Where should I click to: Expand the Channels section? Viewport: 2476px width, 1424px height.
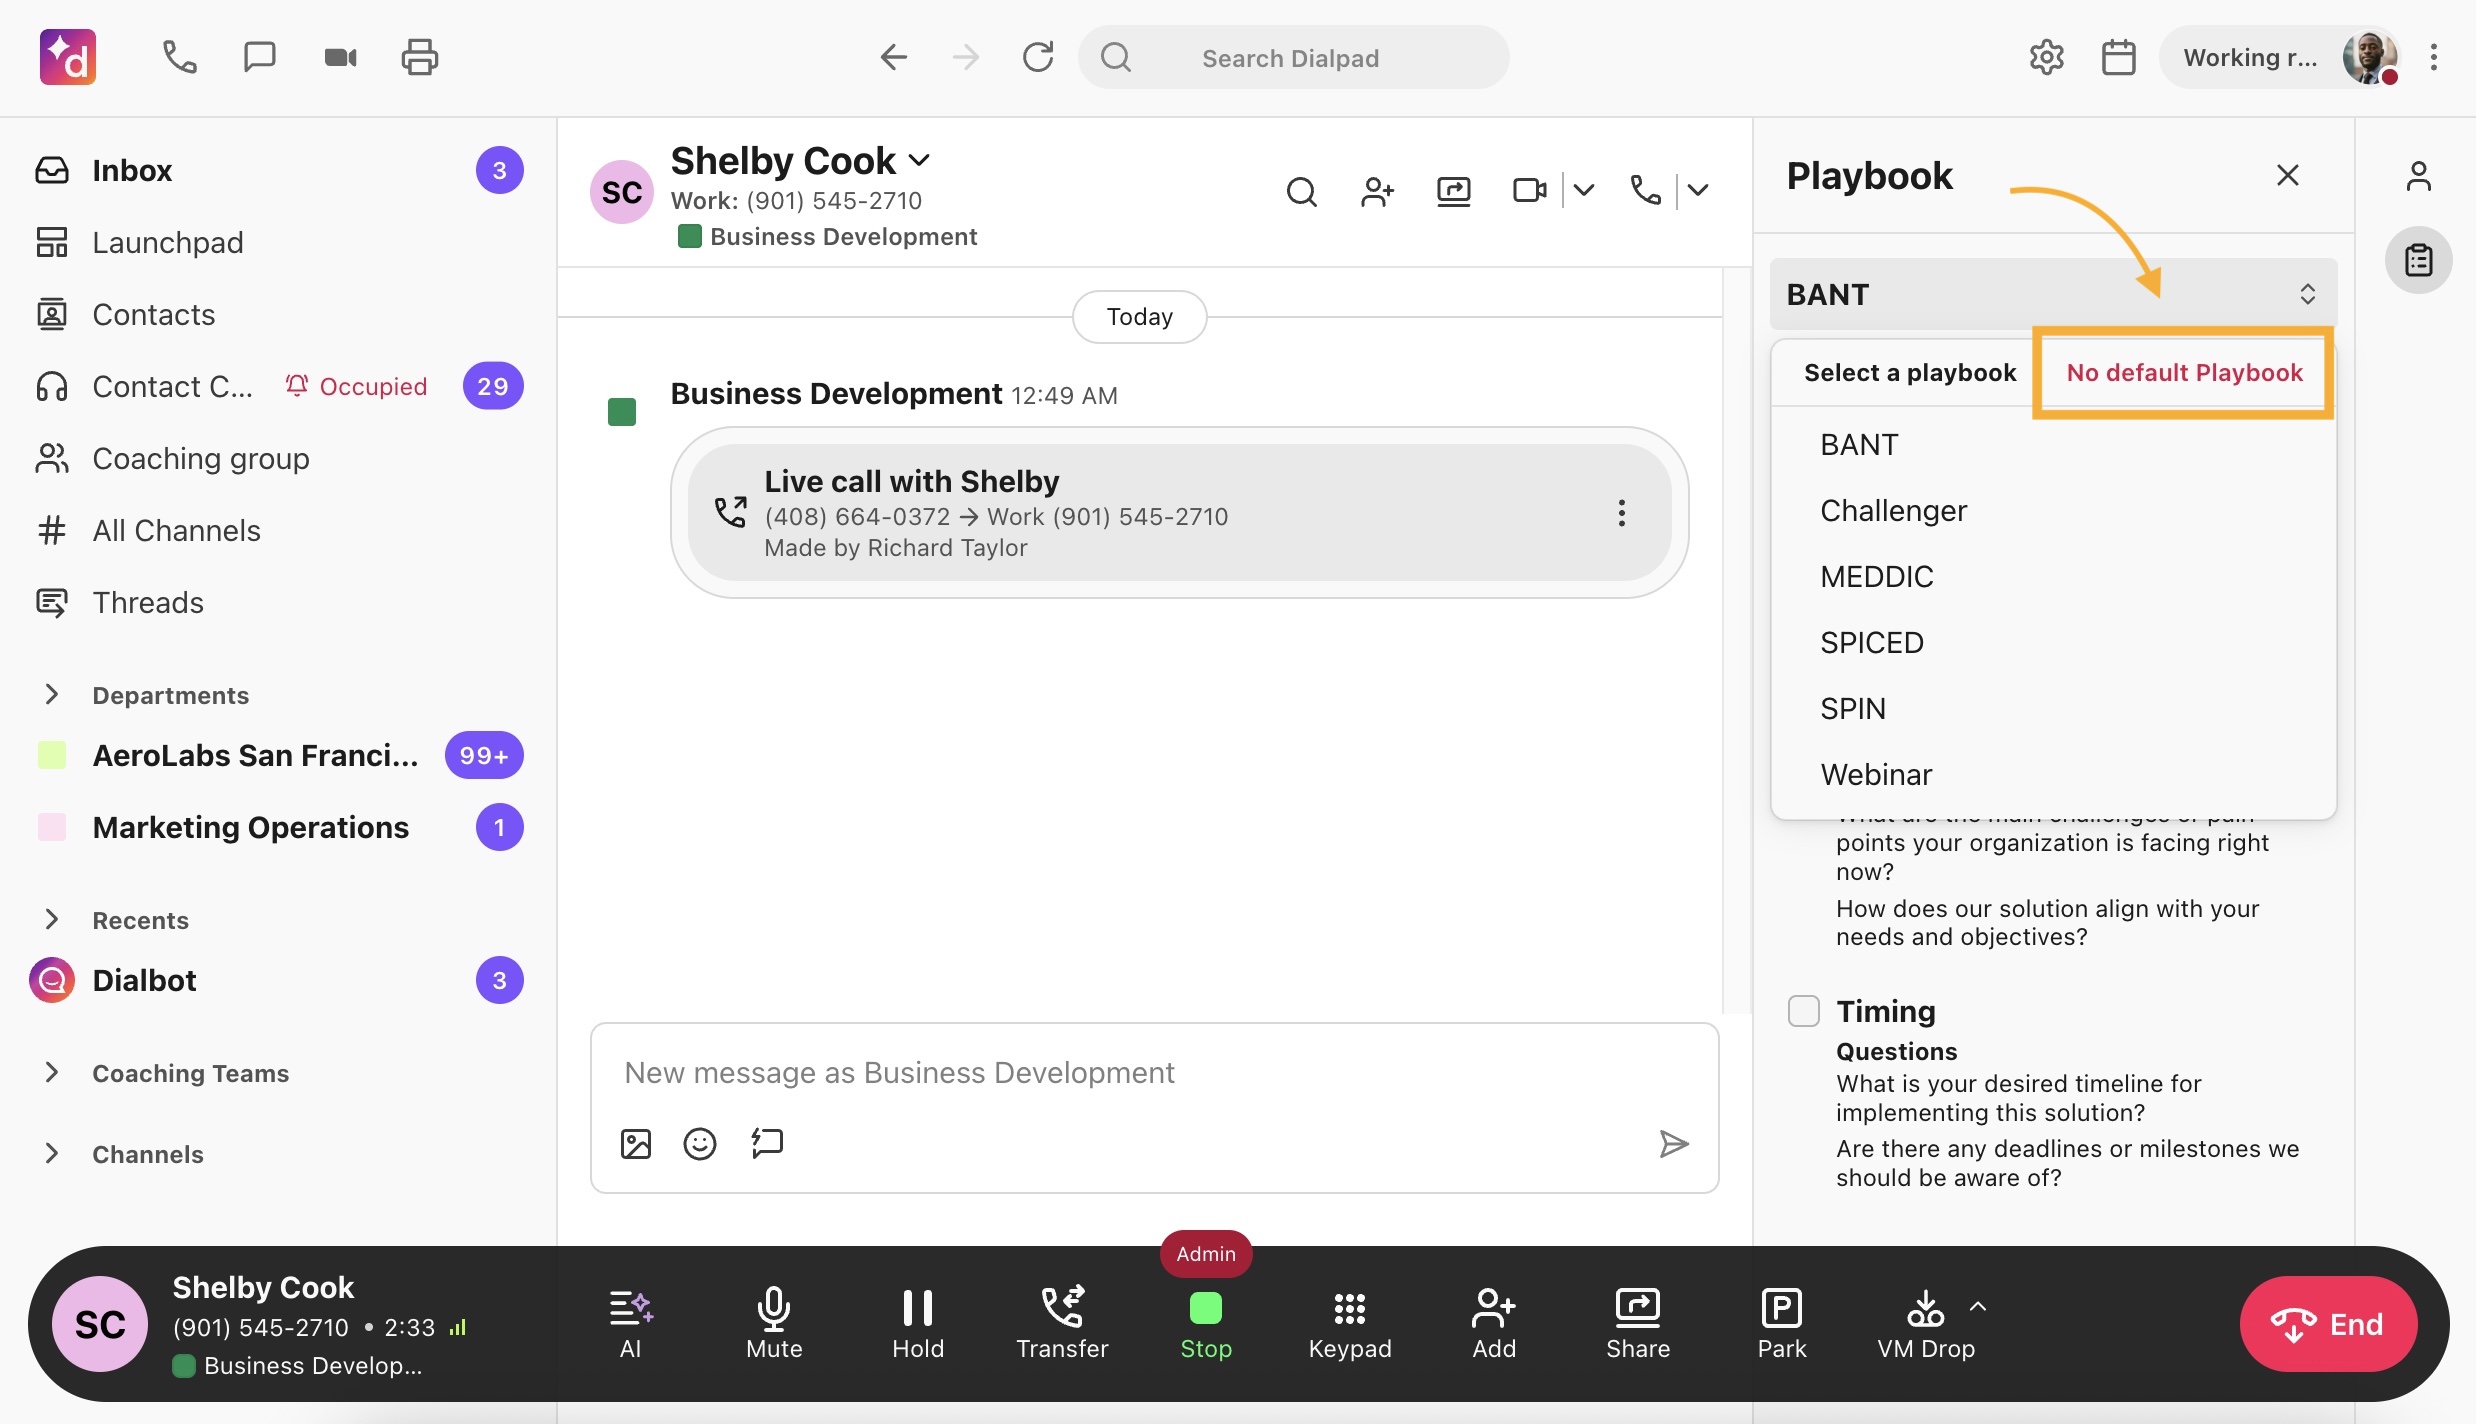[x=52, y=1153]
